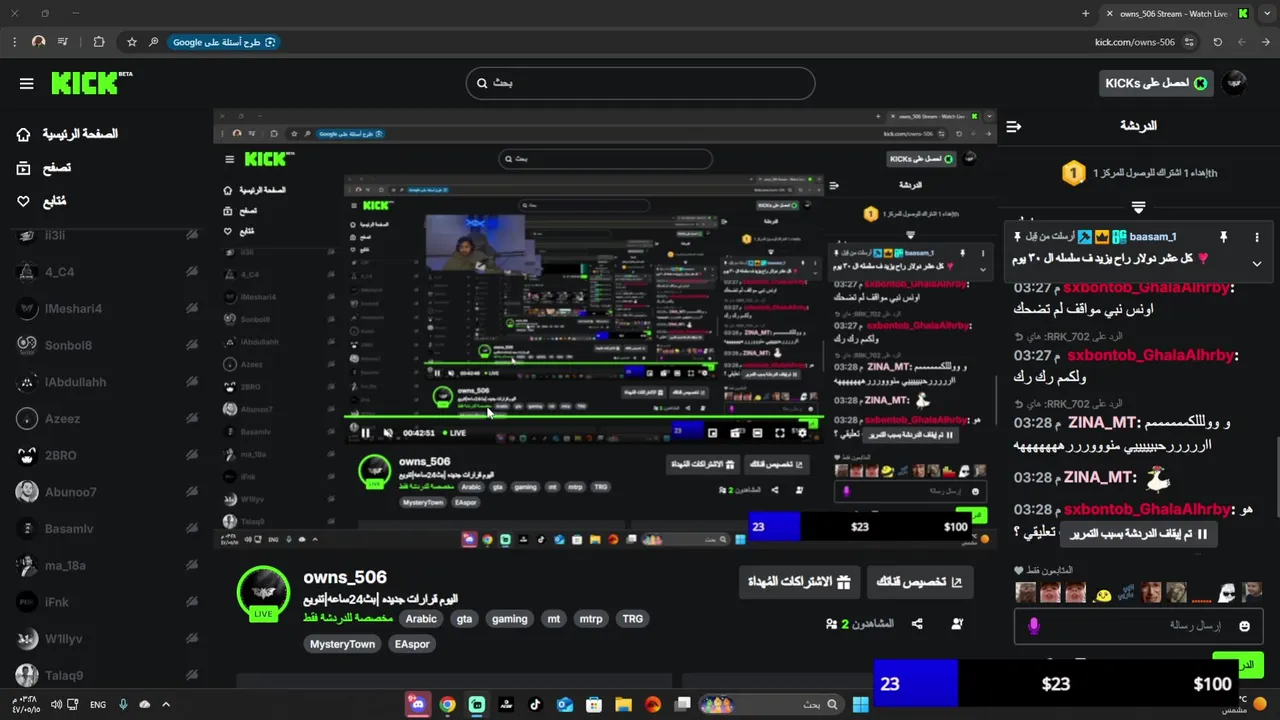The image size is (1280, 720).
Task: Click kick.com/owns-506 address bar
Action: point(1134,42)
